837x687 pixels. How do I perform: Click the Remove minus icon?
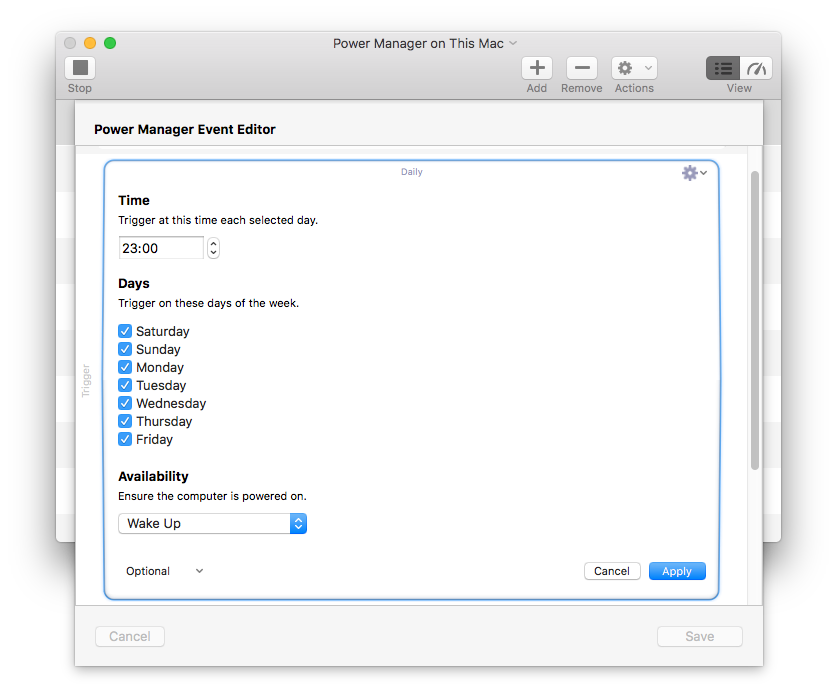tap(582, 68)
